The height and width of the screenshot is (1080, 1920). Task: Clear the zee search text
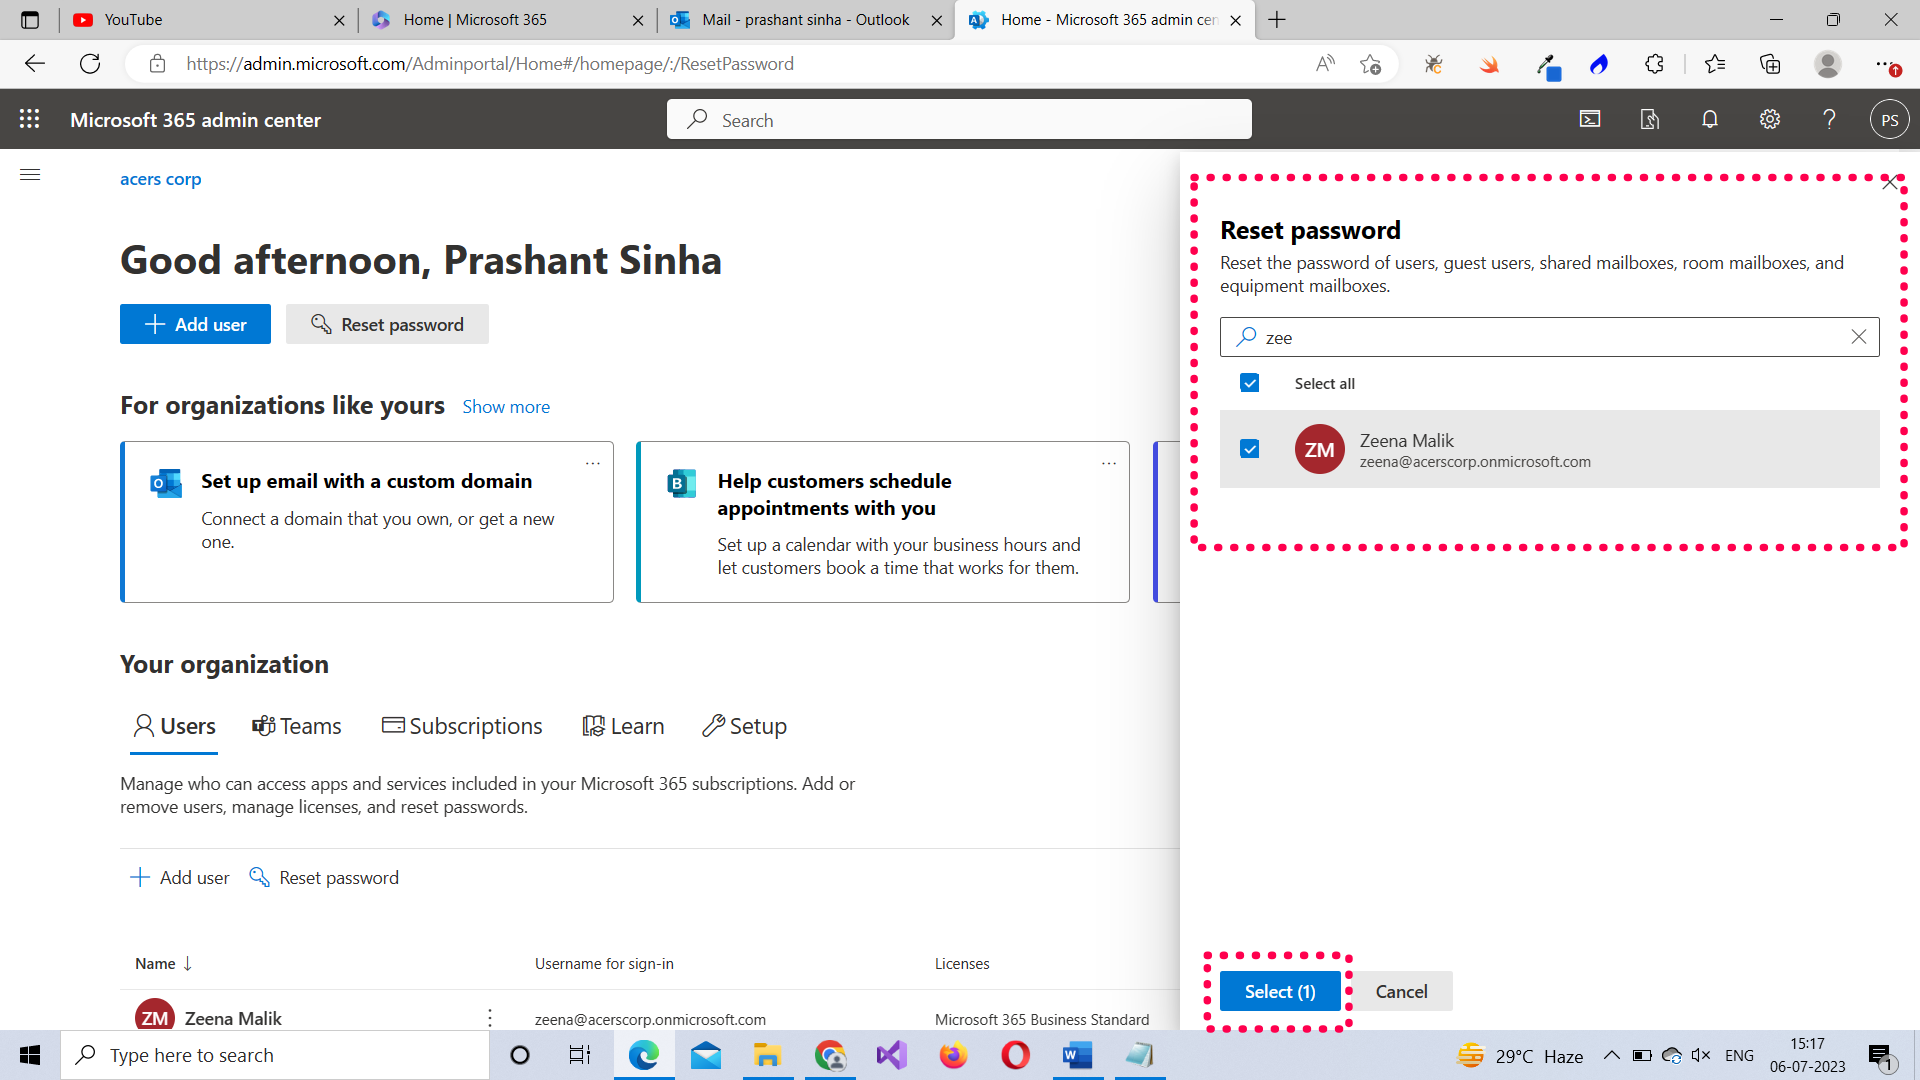(x=1858, y=337)
